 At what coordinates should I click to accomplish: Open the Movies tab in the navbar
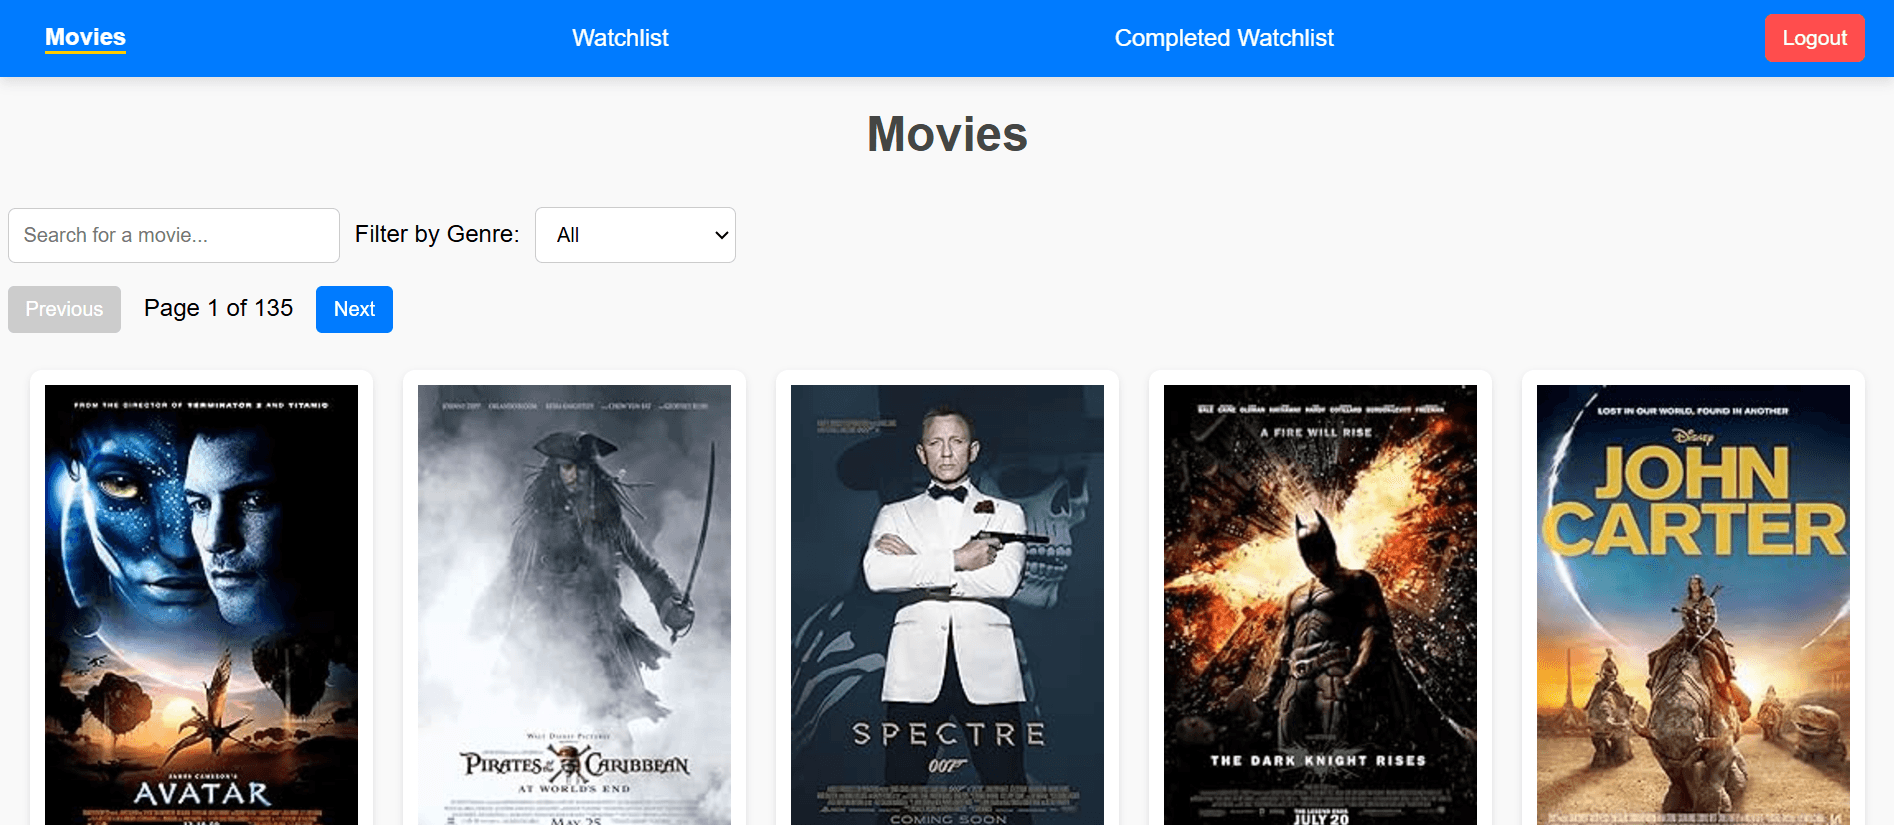[85, 38]
